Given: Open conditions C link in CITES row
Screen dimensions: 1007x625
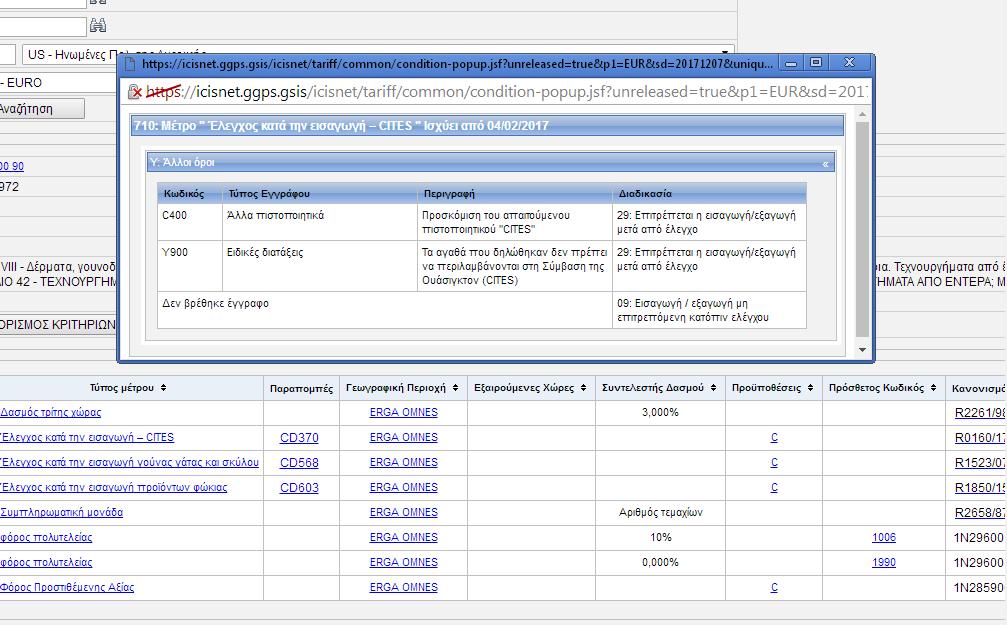Looking at the screenshot, I should [x=774, y=437].
